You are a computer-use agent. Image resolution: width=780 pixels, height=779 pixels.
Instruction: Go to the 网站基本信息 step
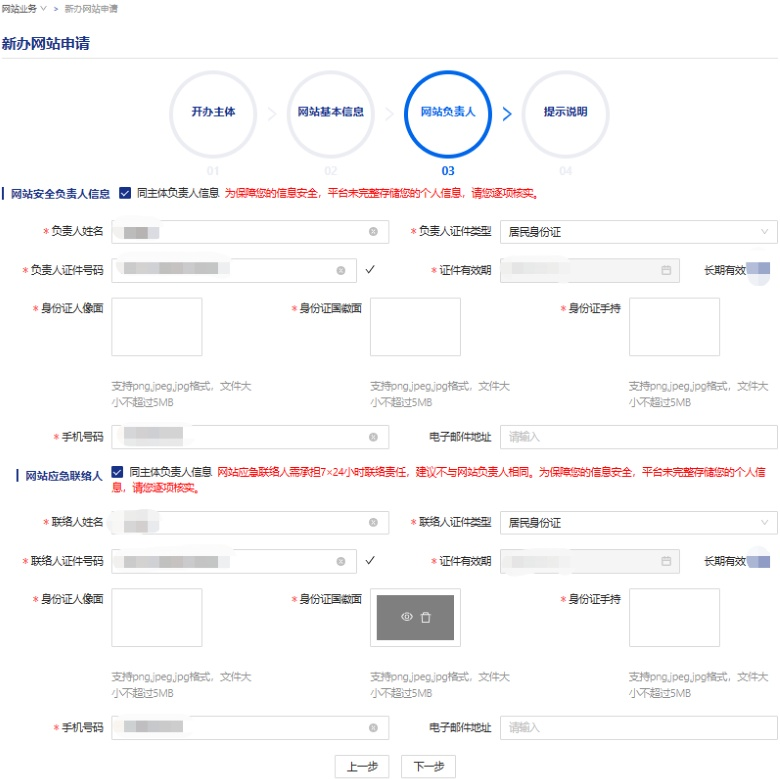point(330,112)
